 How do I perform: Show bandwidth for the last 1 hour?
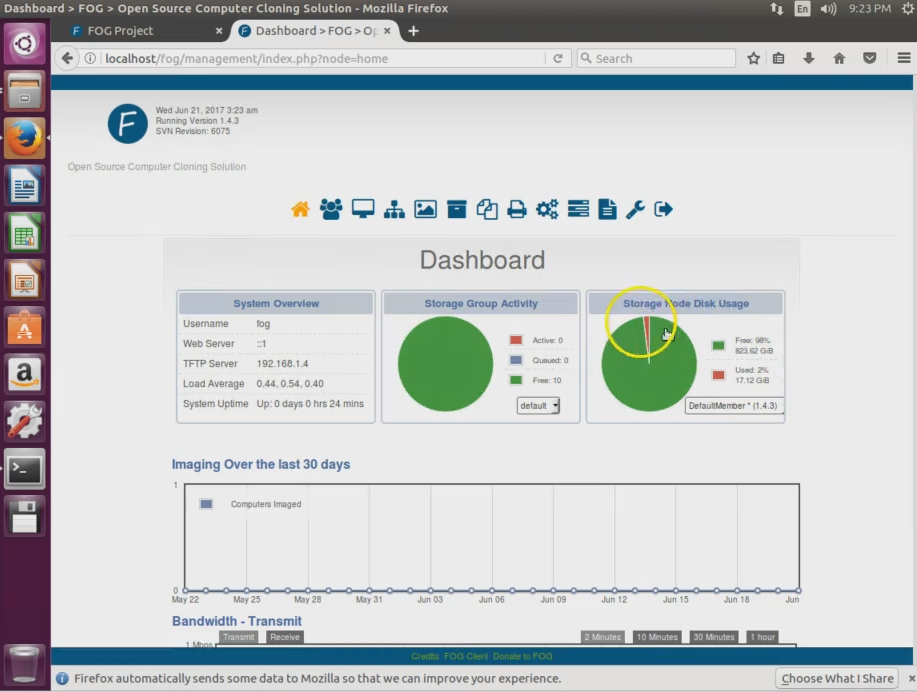[762, 637]
